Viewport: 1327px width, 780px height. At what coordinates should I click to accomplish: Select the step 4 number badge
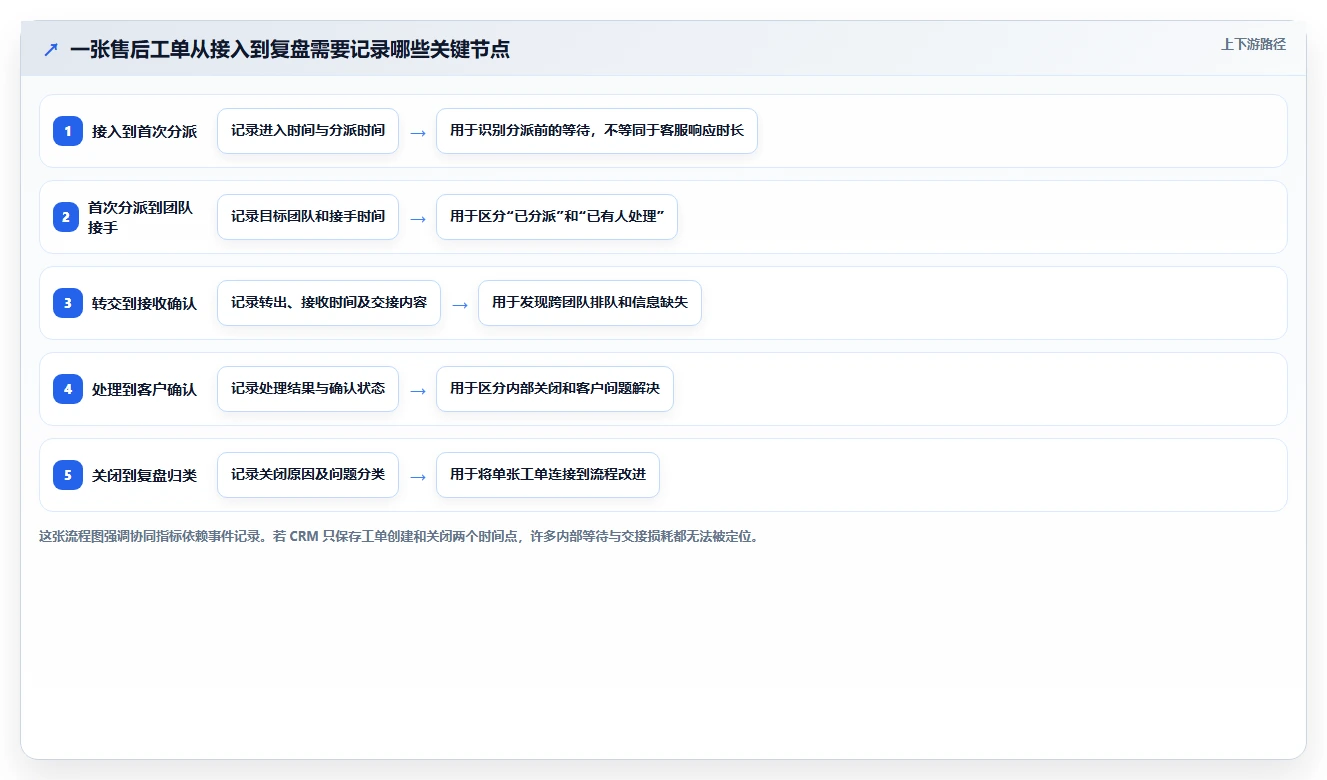pos(68,389)
